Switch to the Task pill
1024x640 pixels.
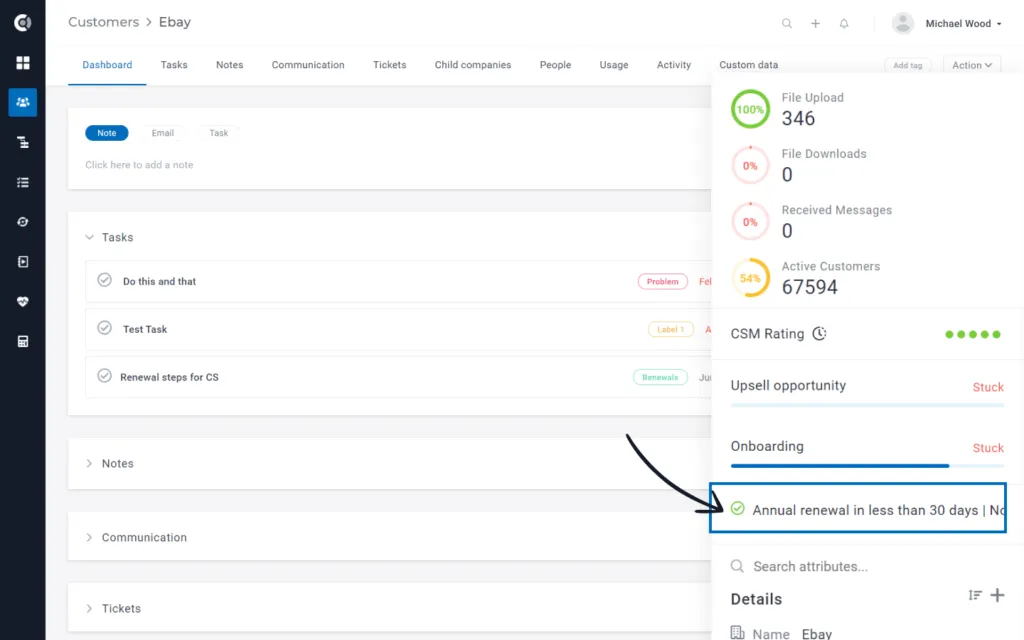219,133
